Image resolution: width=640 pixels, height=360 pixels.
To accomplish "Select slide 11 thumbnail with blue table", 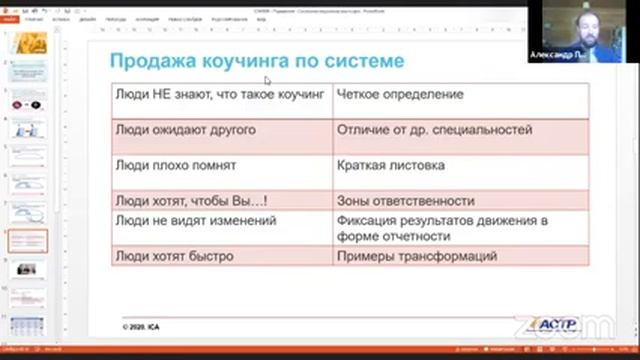I will 28,326.
